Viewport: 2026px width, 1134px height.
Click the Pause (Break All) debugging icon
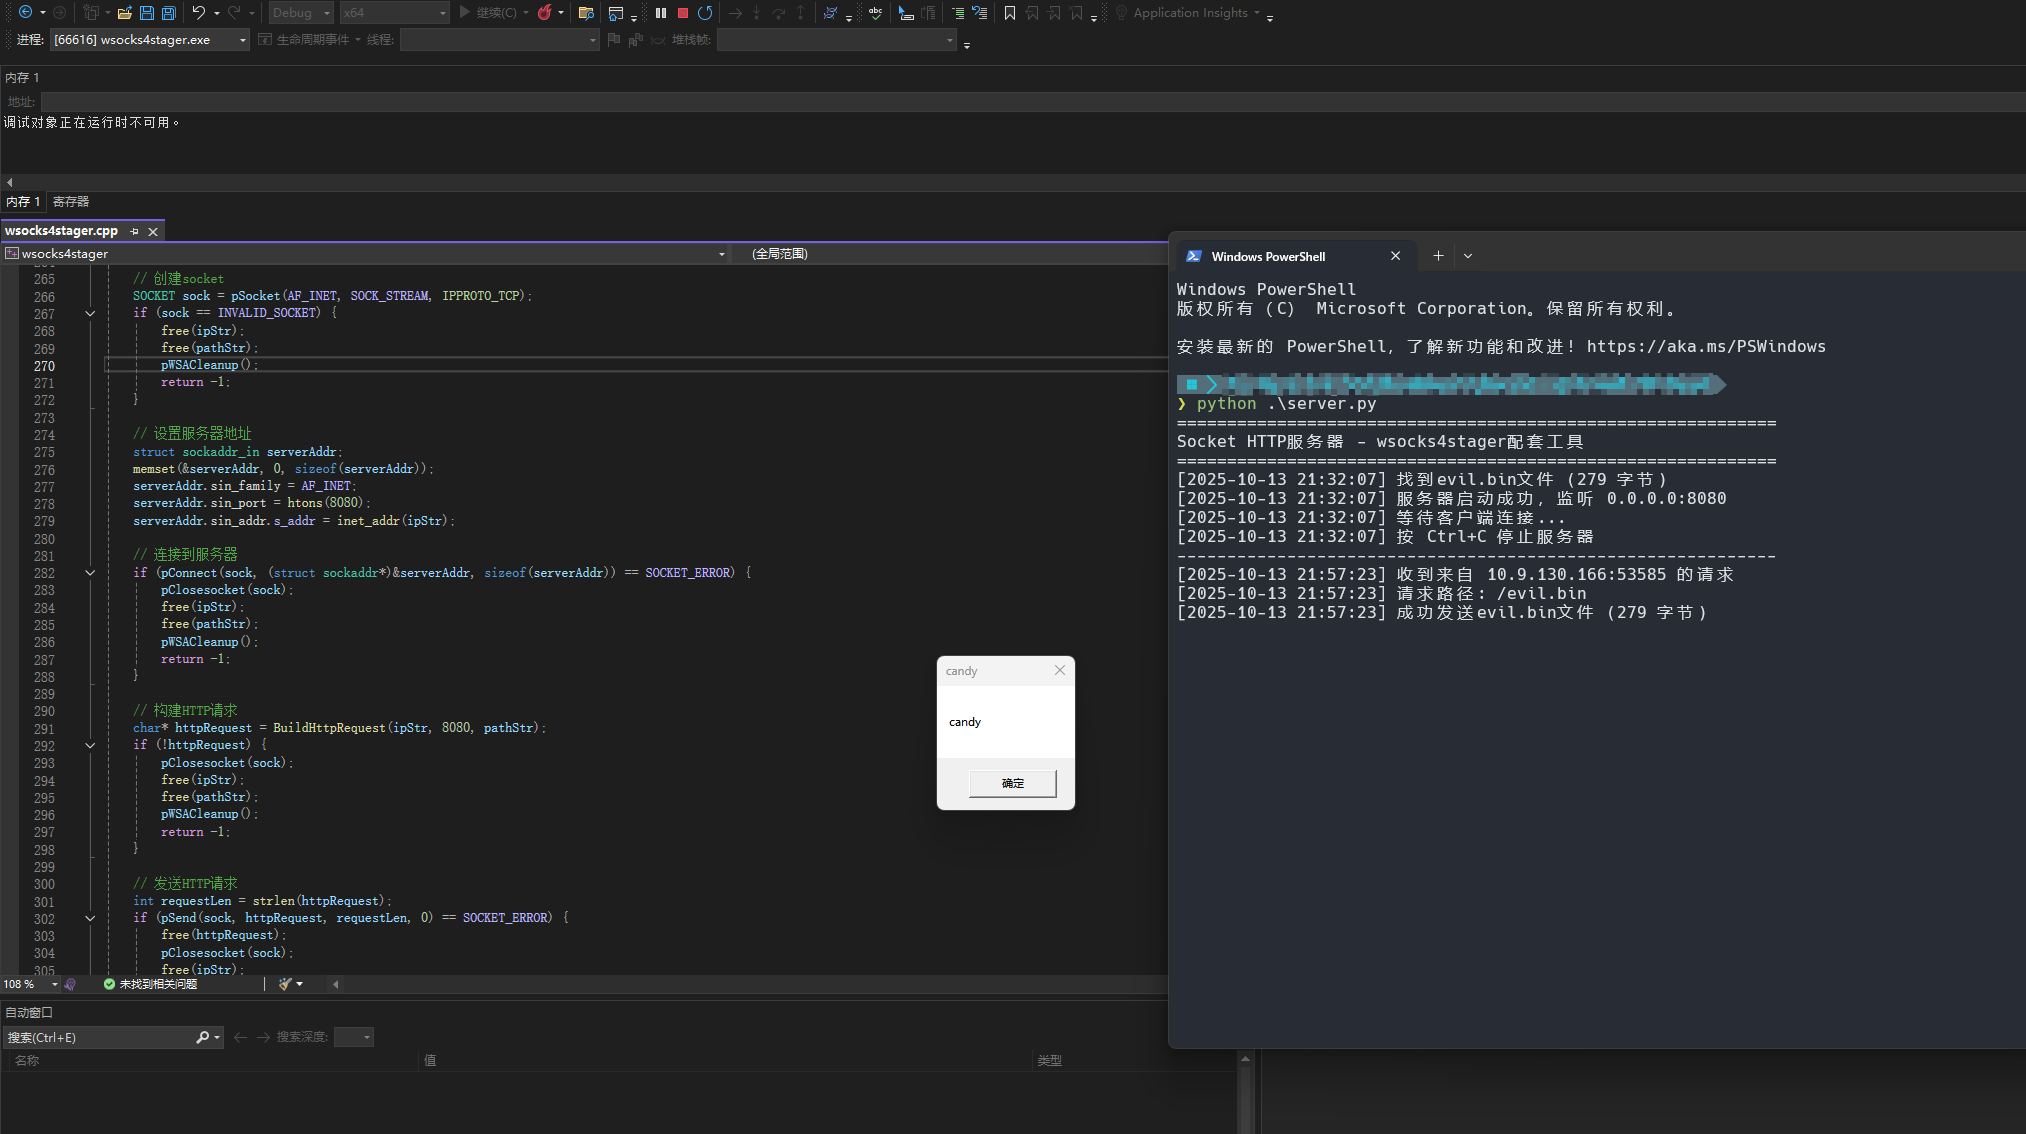point(661,13)
